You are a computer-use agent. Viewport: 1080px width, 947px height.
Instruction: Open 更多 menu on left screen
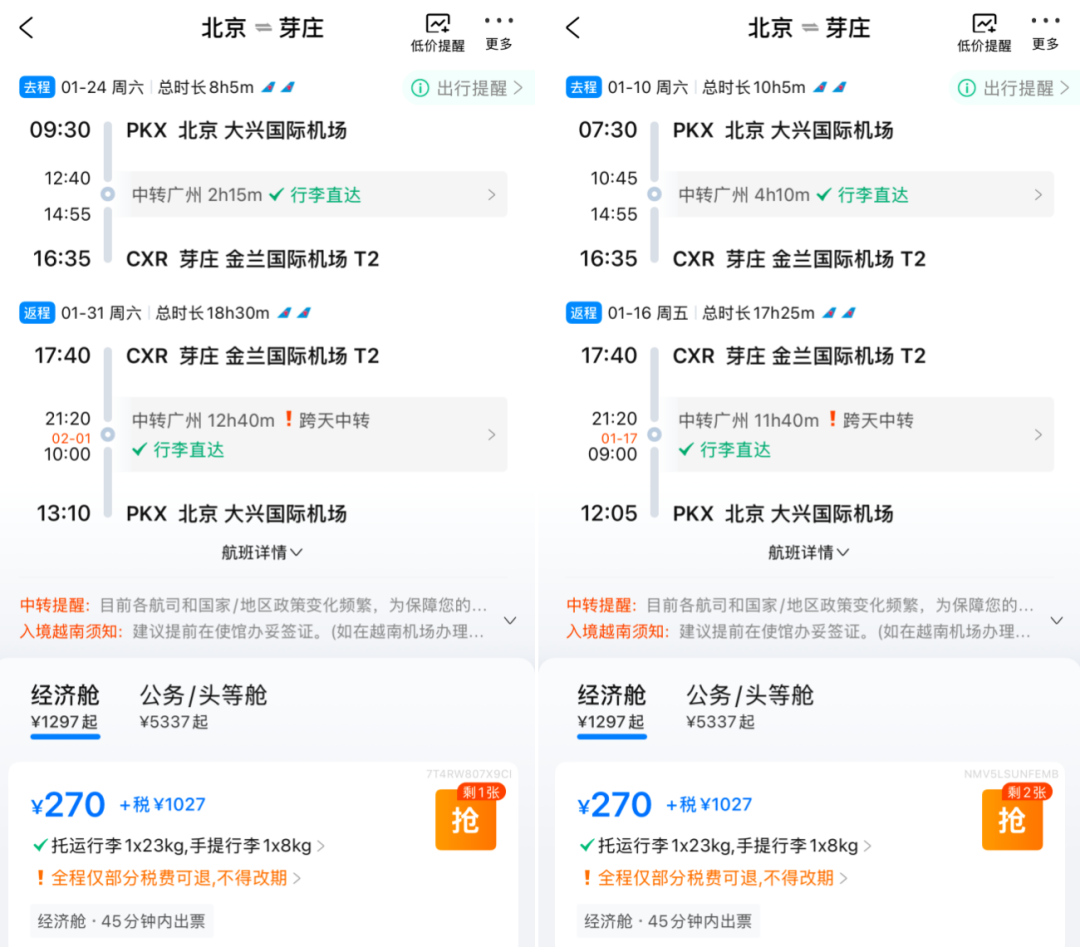pos(499,32)
